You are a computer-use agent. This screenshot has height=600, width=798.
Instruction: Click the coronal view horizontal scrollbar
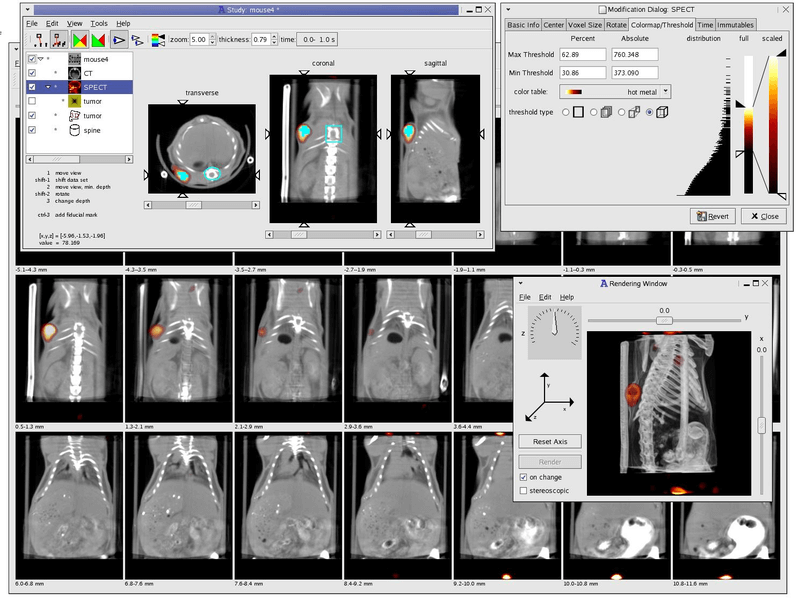pyautogui.click(x=323, y=235)
